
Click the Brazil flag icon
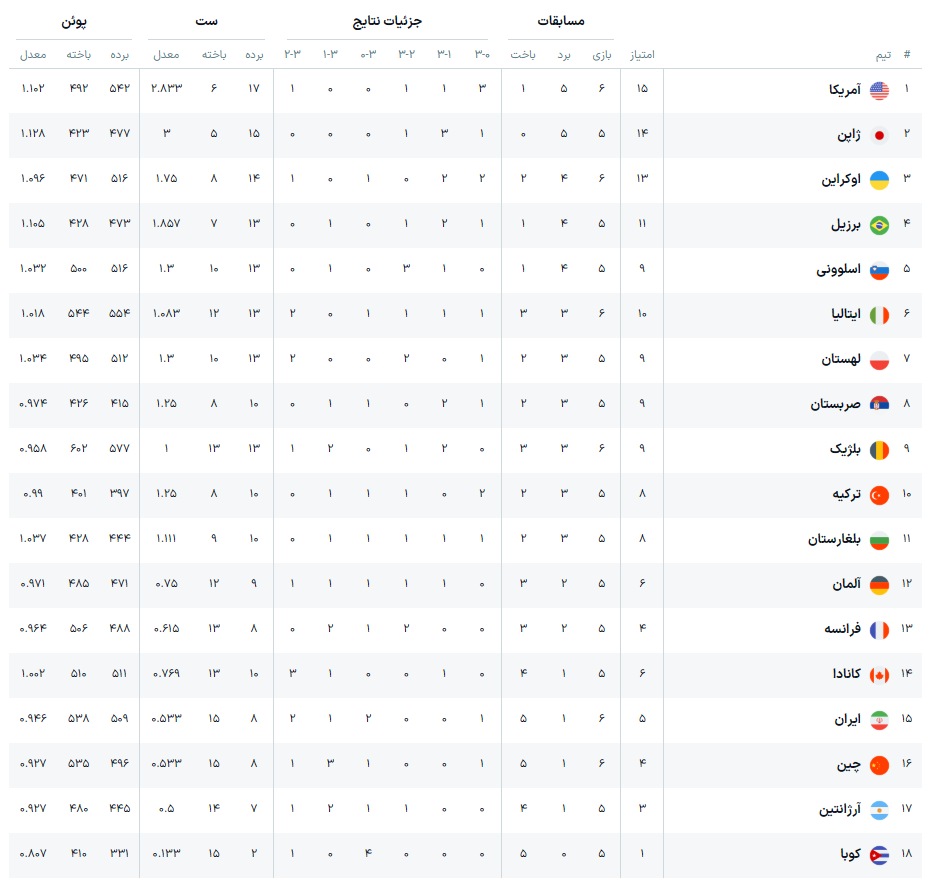879,225
